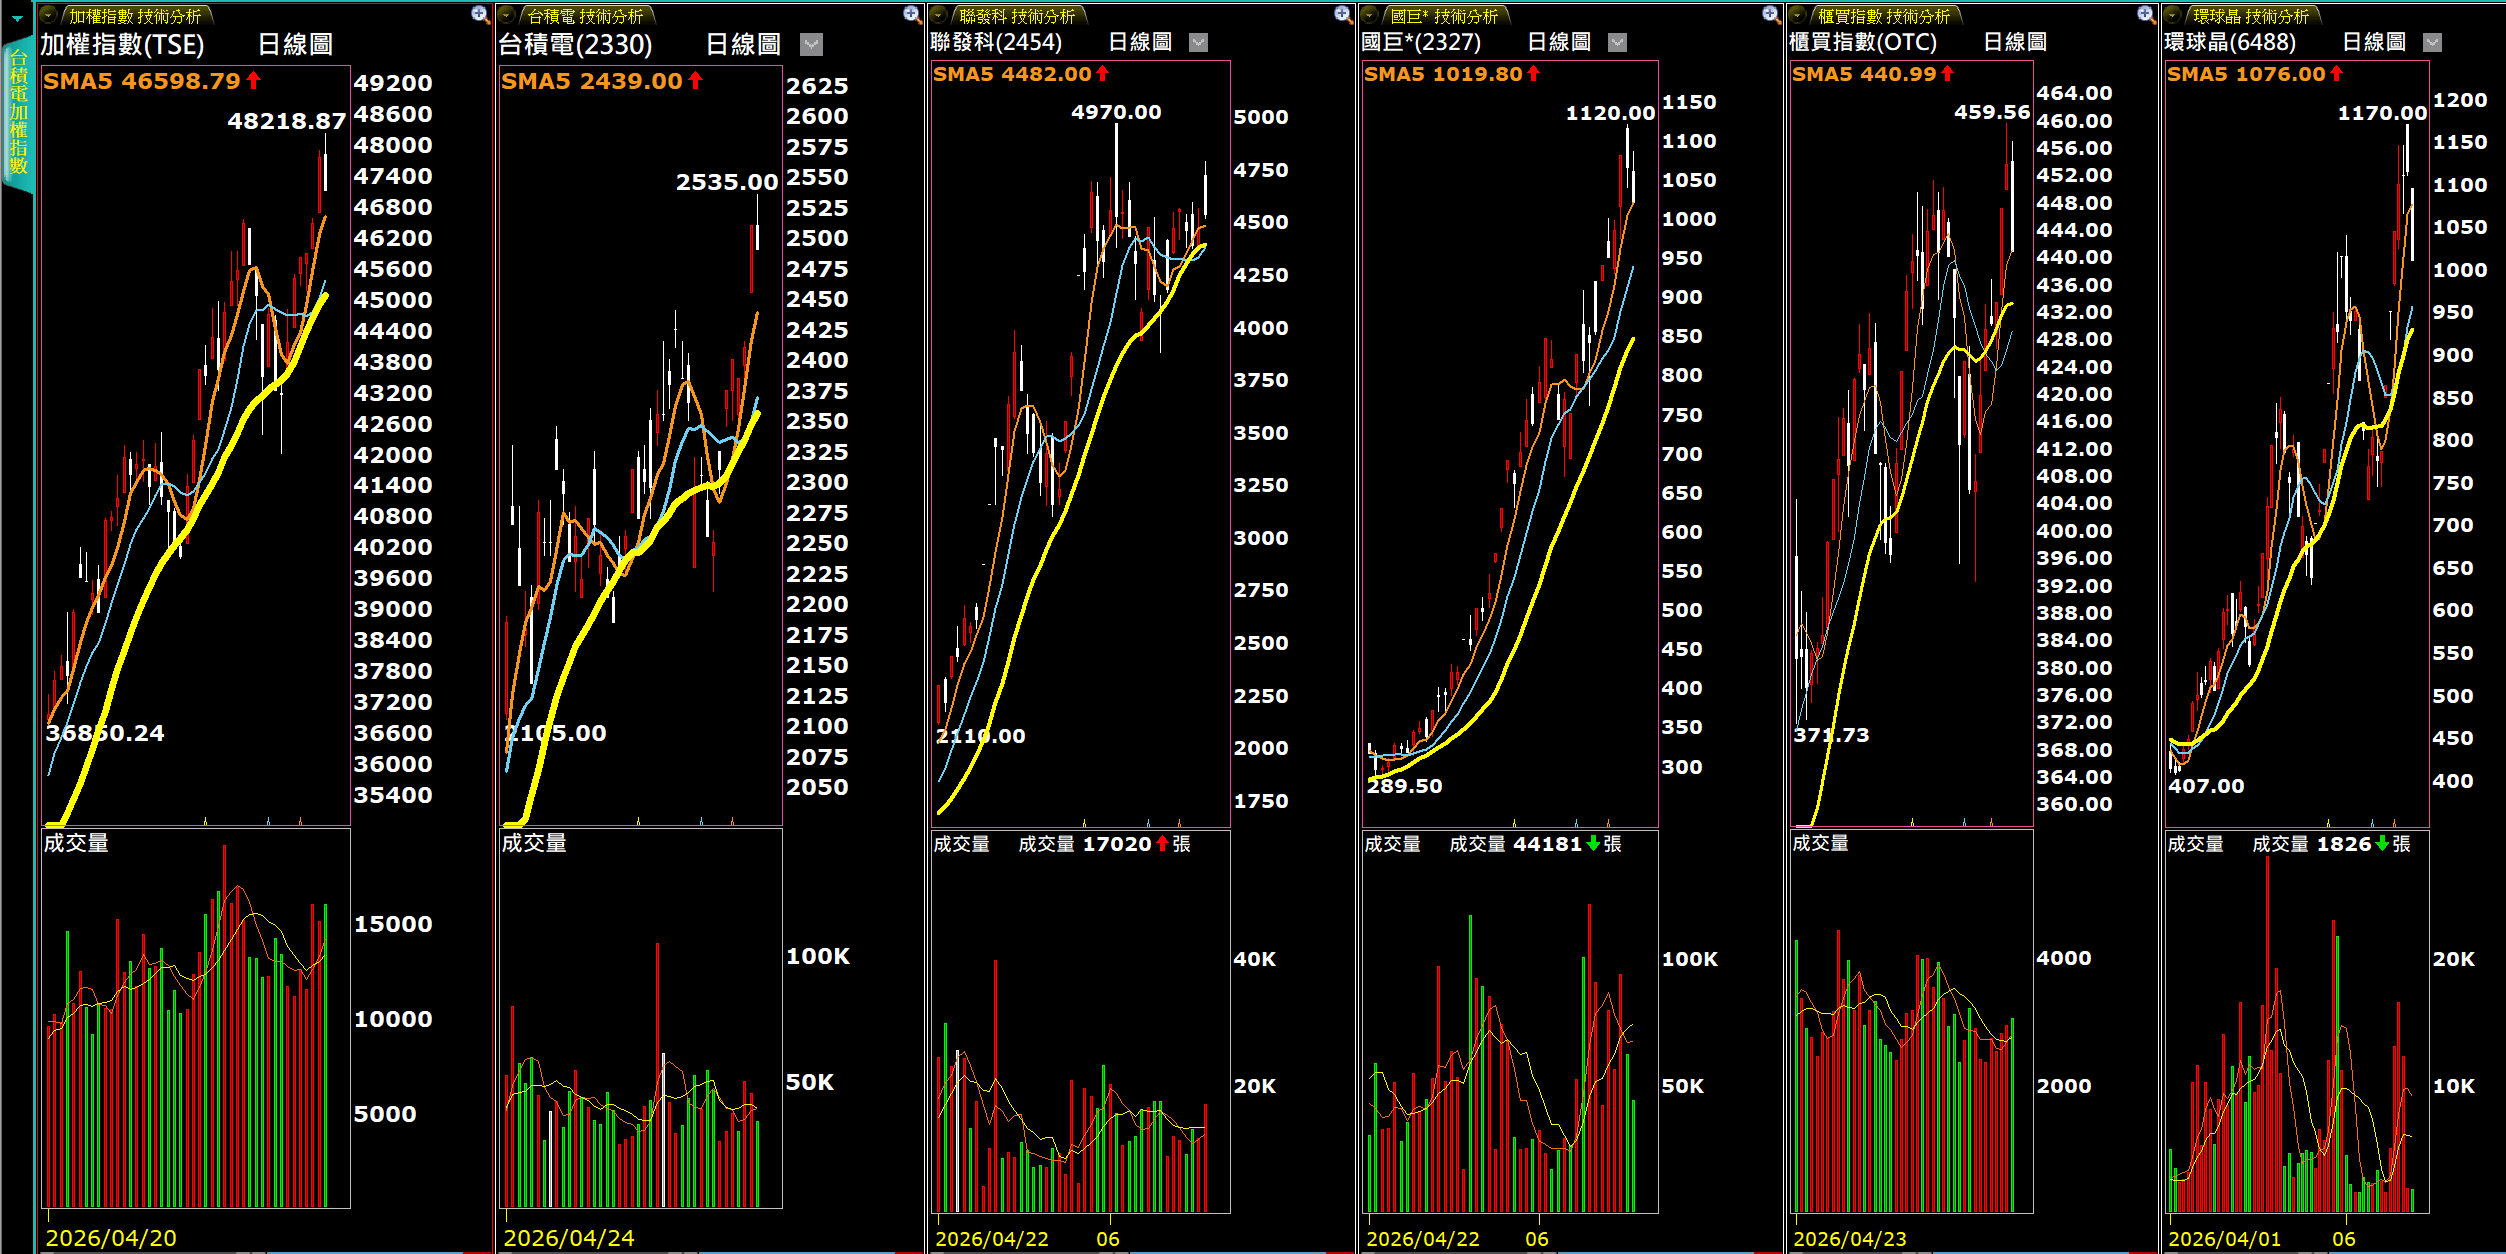Expand the period dropdown beside 聯發科 日線圖
The width and height of the screenshot is (2506, 1254).
coord(1199,42)
